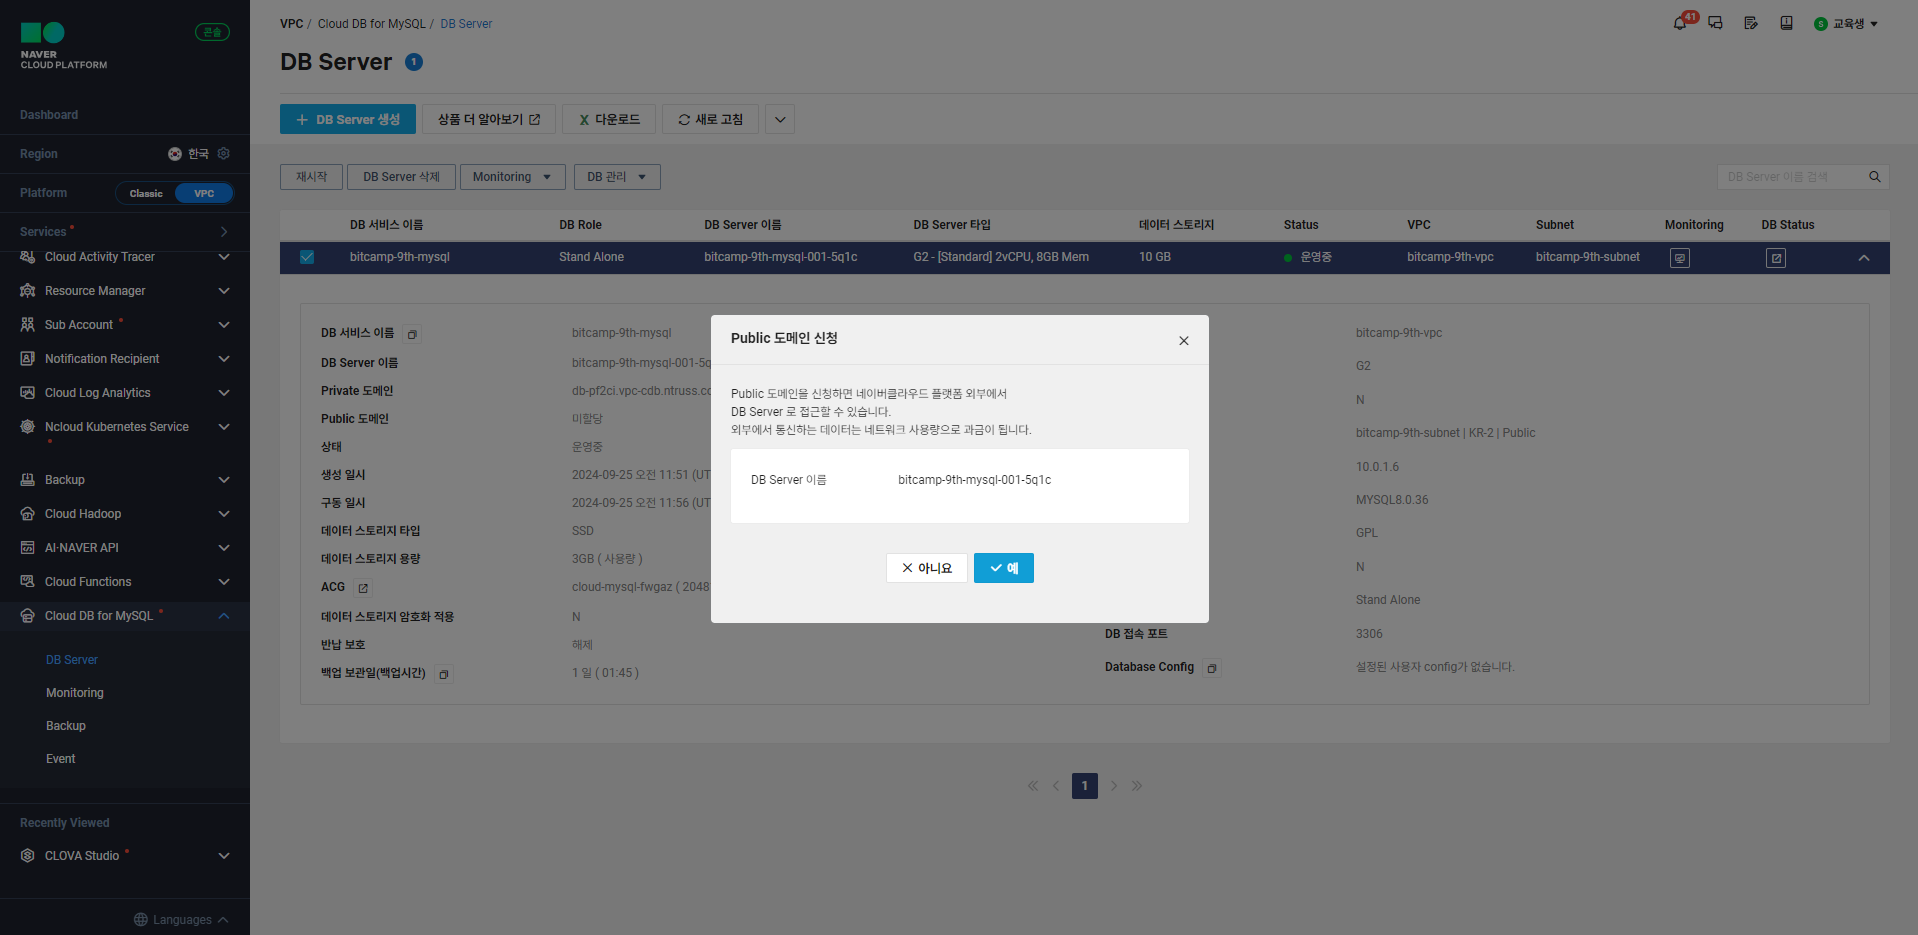This screenshot has width=1918, height=935.
Task: Click the 재시작 button
Action: (311, 177)
